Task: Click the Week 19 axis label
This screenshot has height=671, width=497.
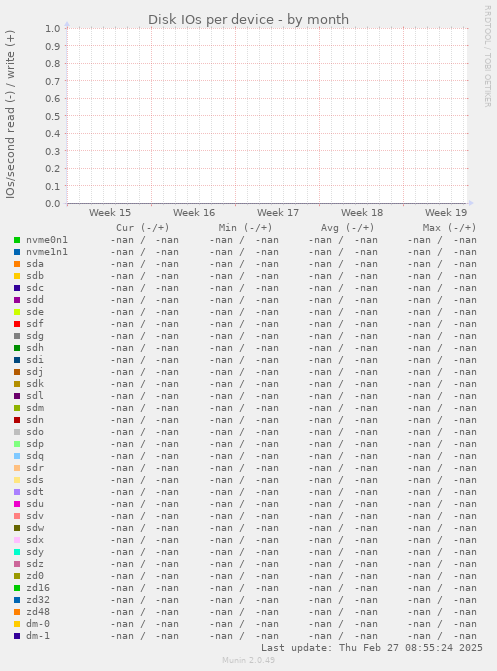Action: point(446,213)
